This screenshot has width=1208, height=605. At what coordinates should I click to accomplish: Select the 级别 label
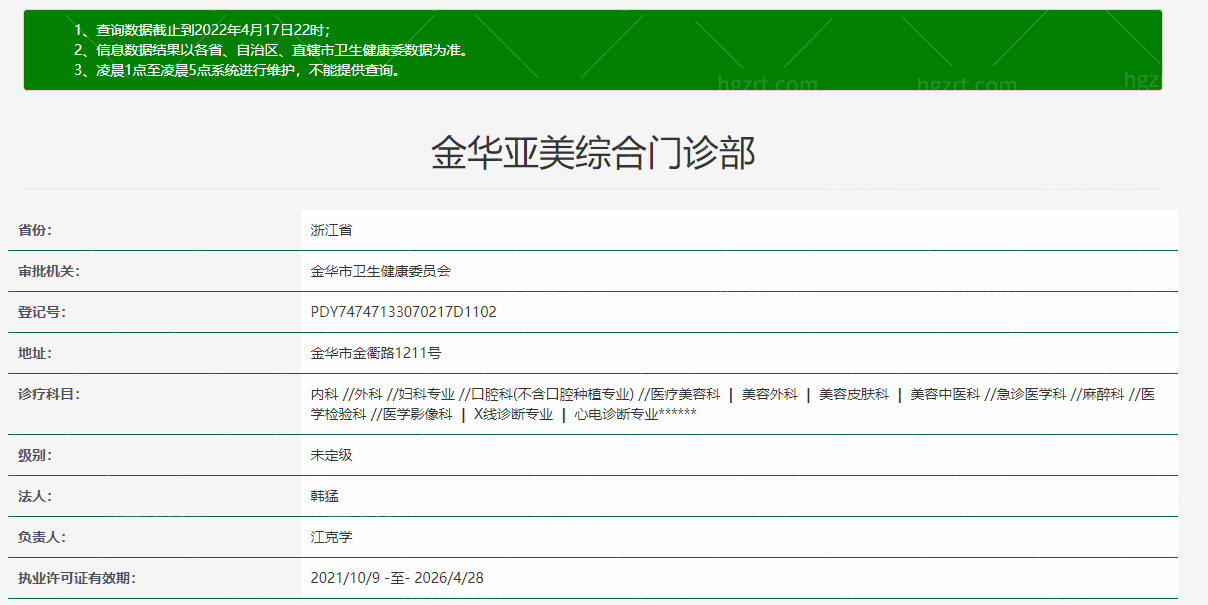point(35,455)
